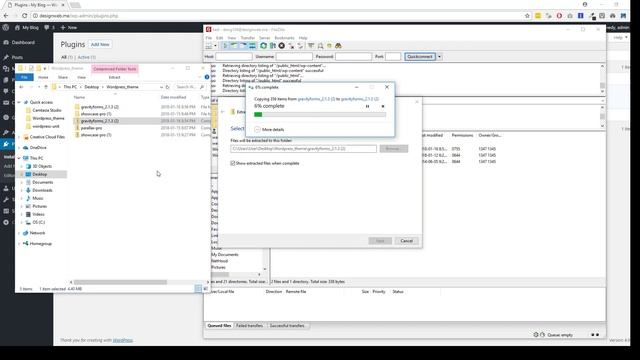Viewport: 640px width, 360px height.
Task: Expand More details in copy dialog
Action: pos(269,129)
